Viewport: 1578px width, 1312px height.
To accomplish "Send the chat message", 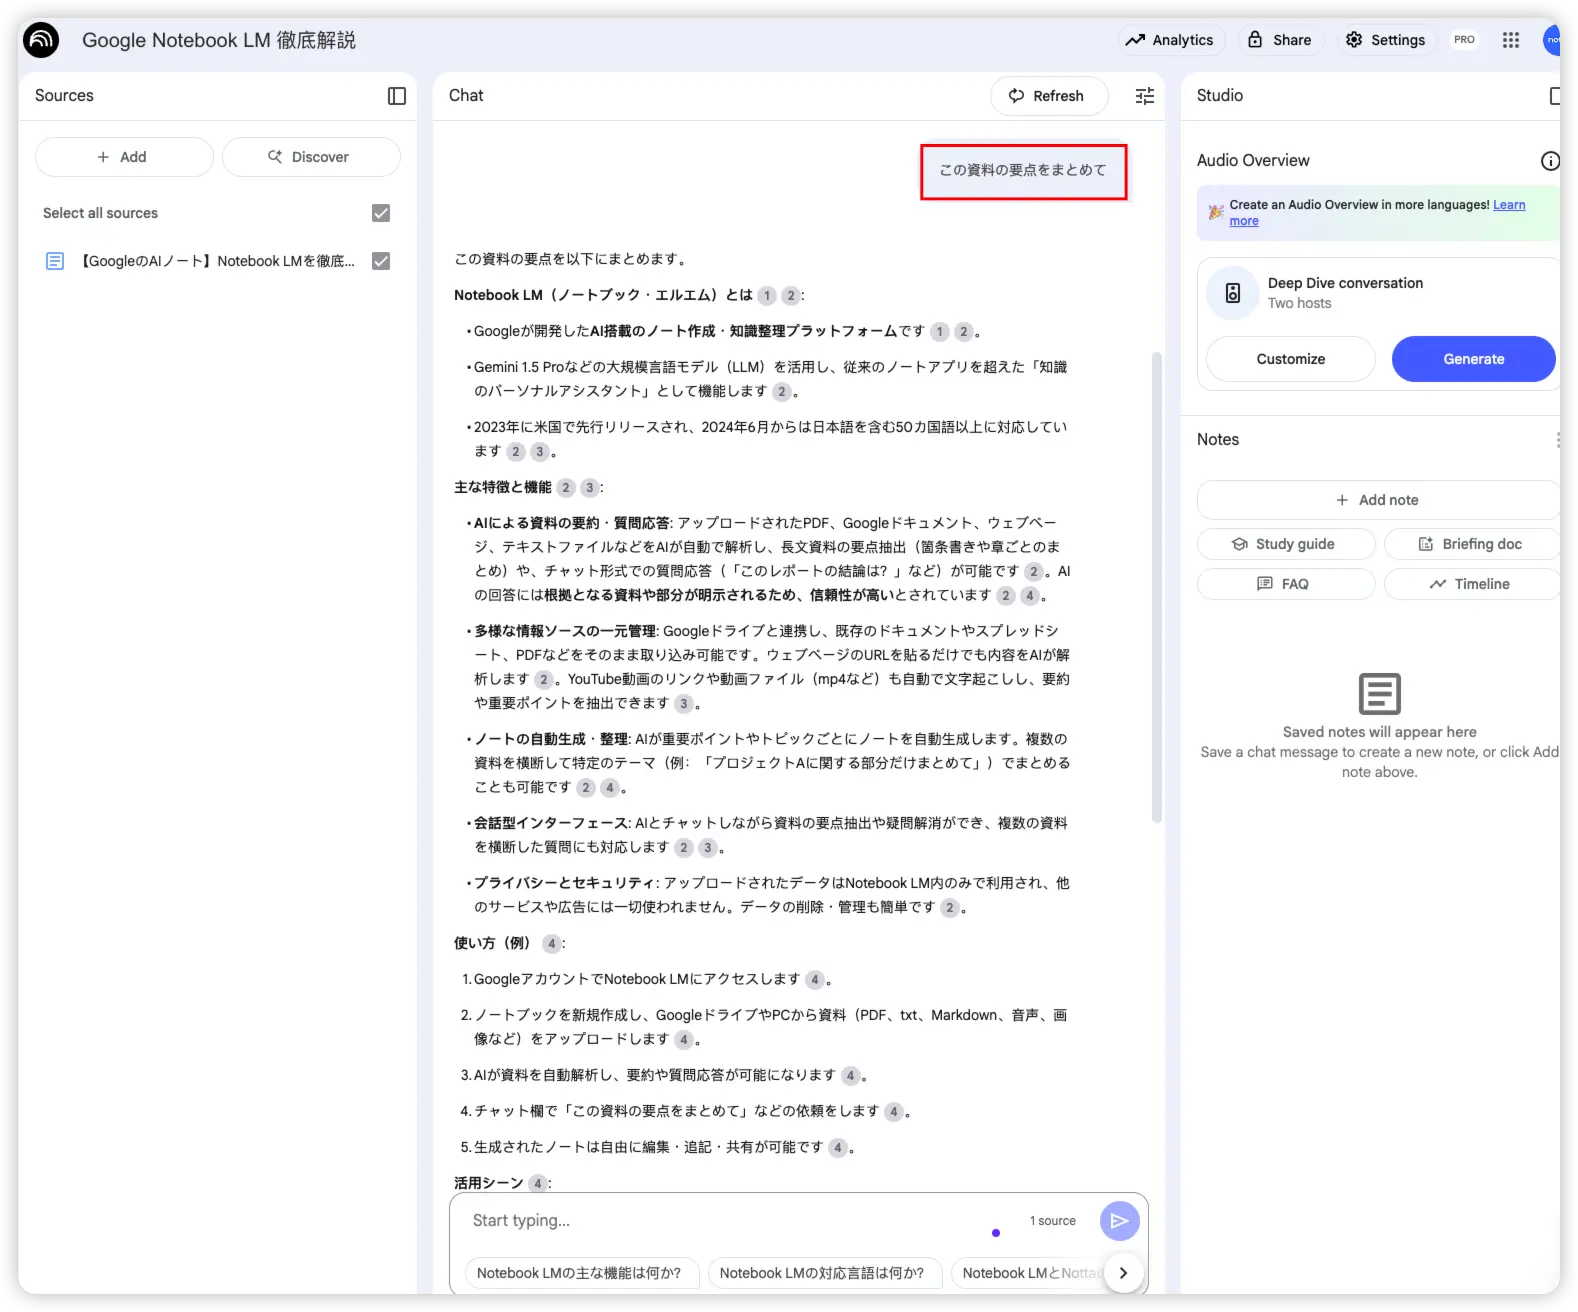I will (1120, 1221).
